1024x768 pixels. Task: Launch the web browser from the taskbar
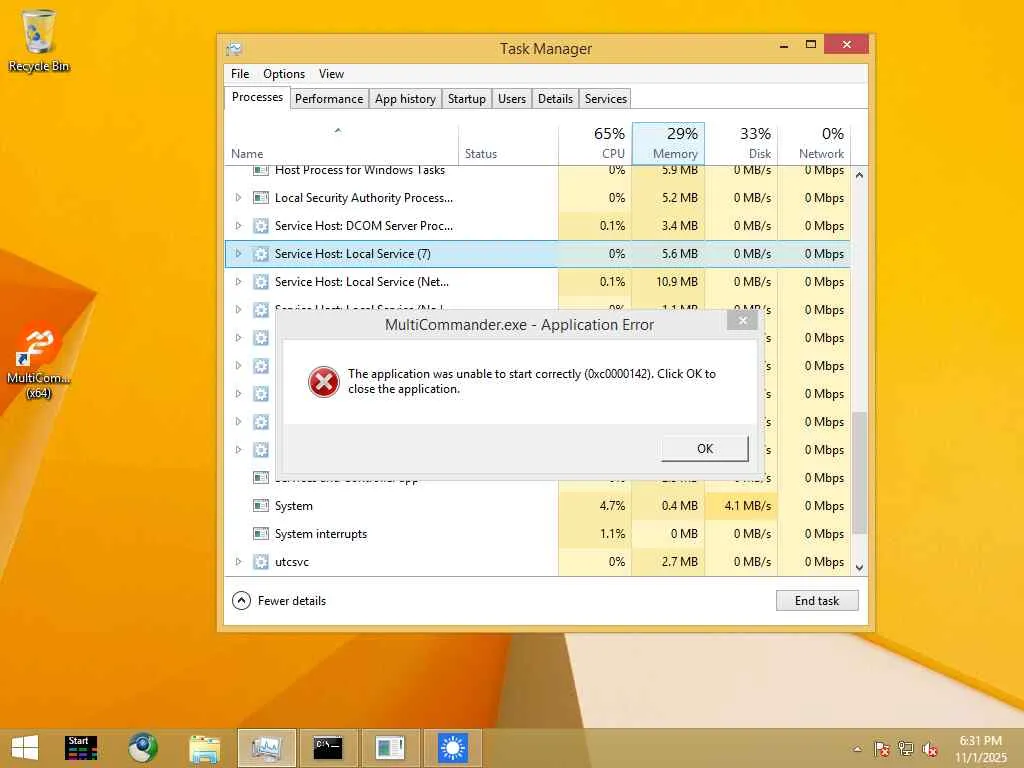pyautogui.click(x=142, y=748)
